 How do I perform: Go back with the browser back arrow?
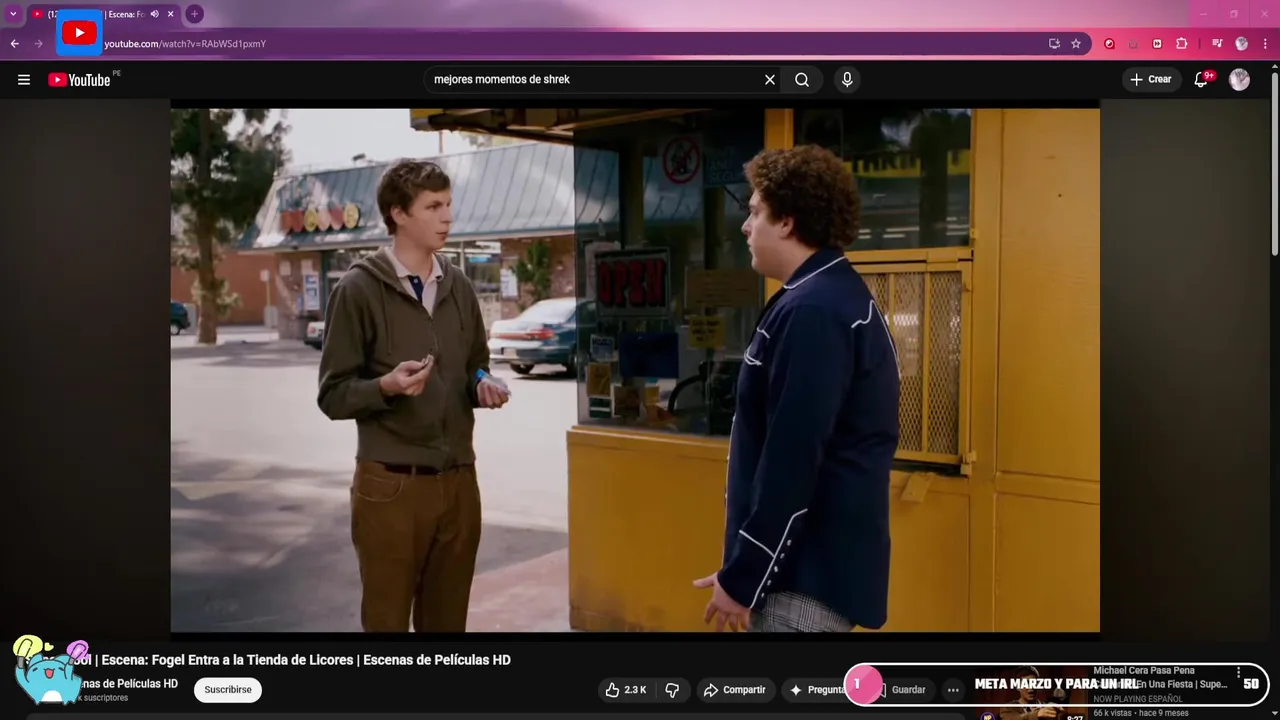click(x=15, y=44)
